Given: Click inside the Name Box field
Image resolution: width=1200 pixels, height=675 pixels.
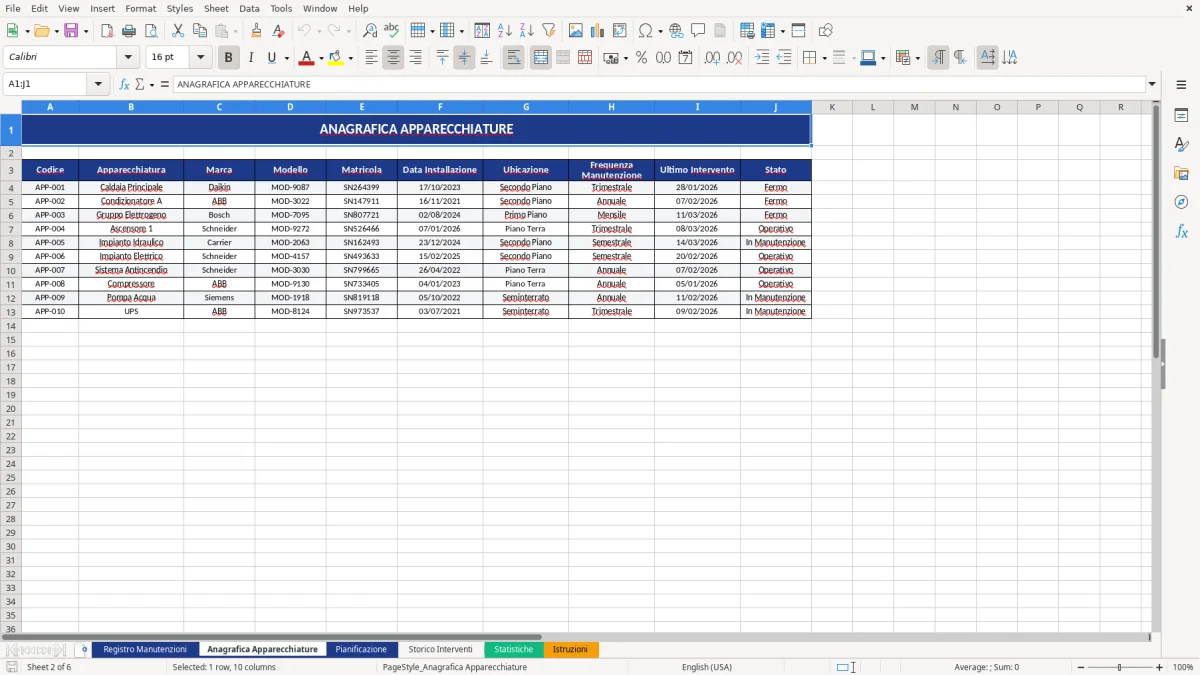Looking at the screenshot, I should 45,84.
